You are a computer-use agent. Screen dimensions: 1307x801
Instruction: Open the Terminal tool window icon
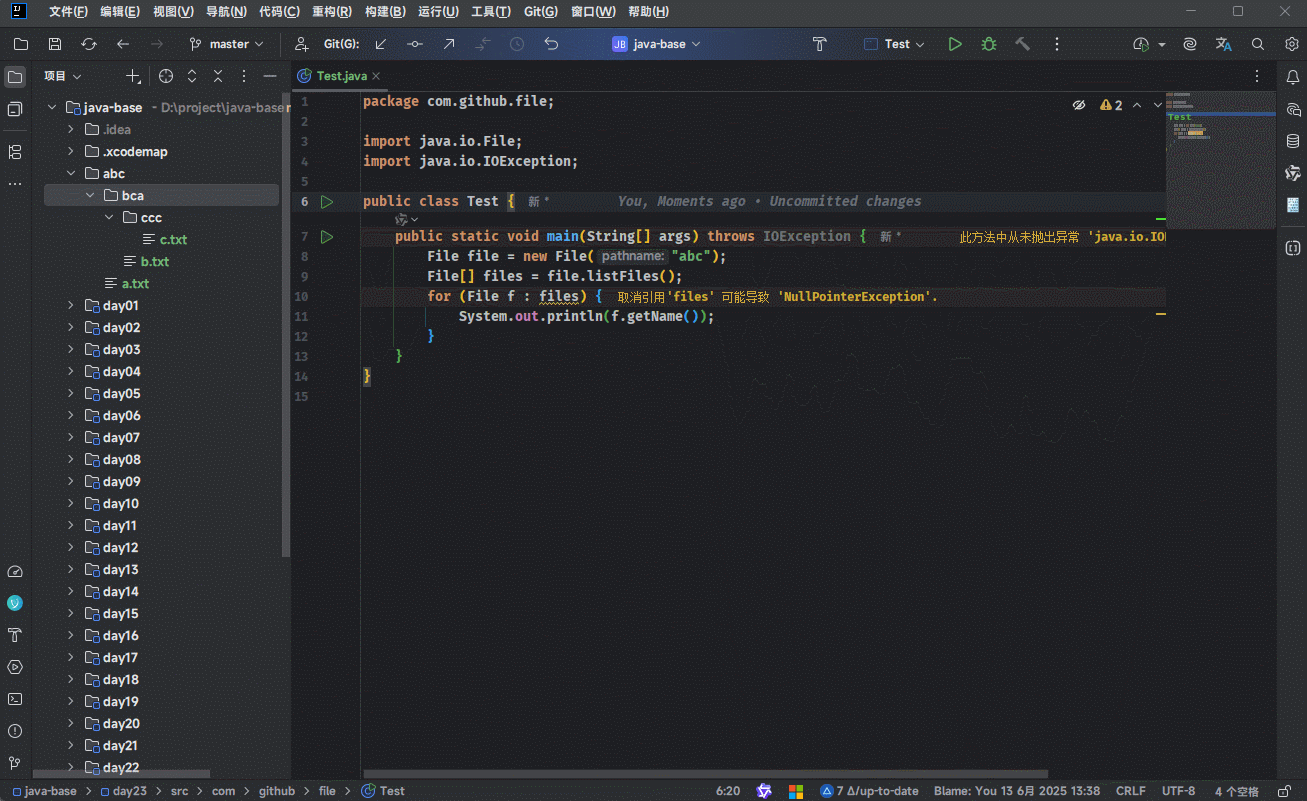15,699
